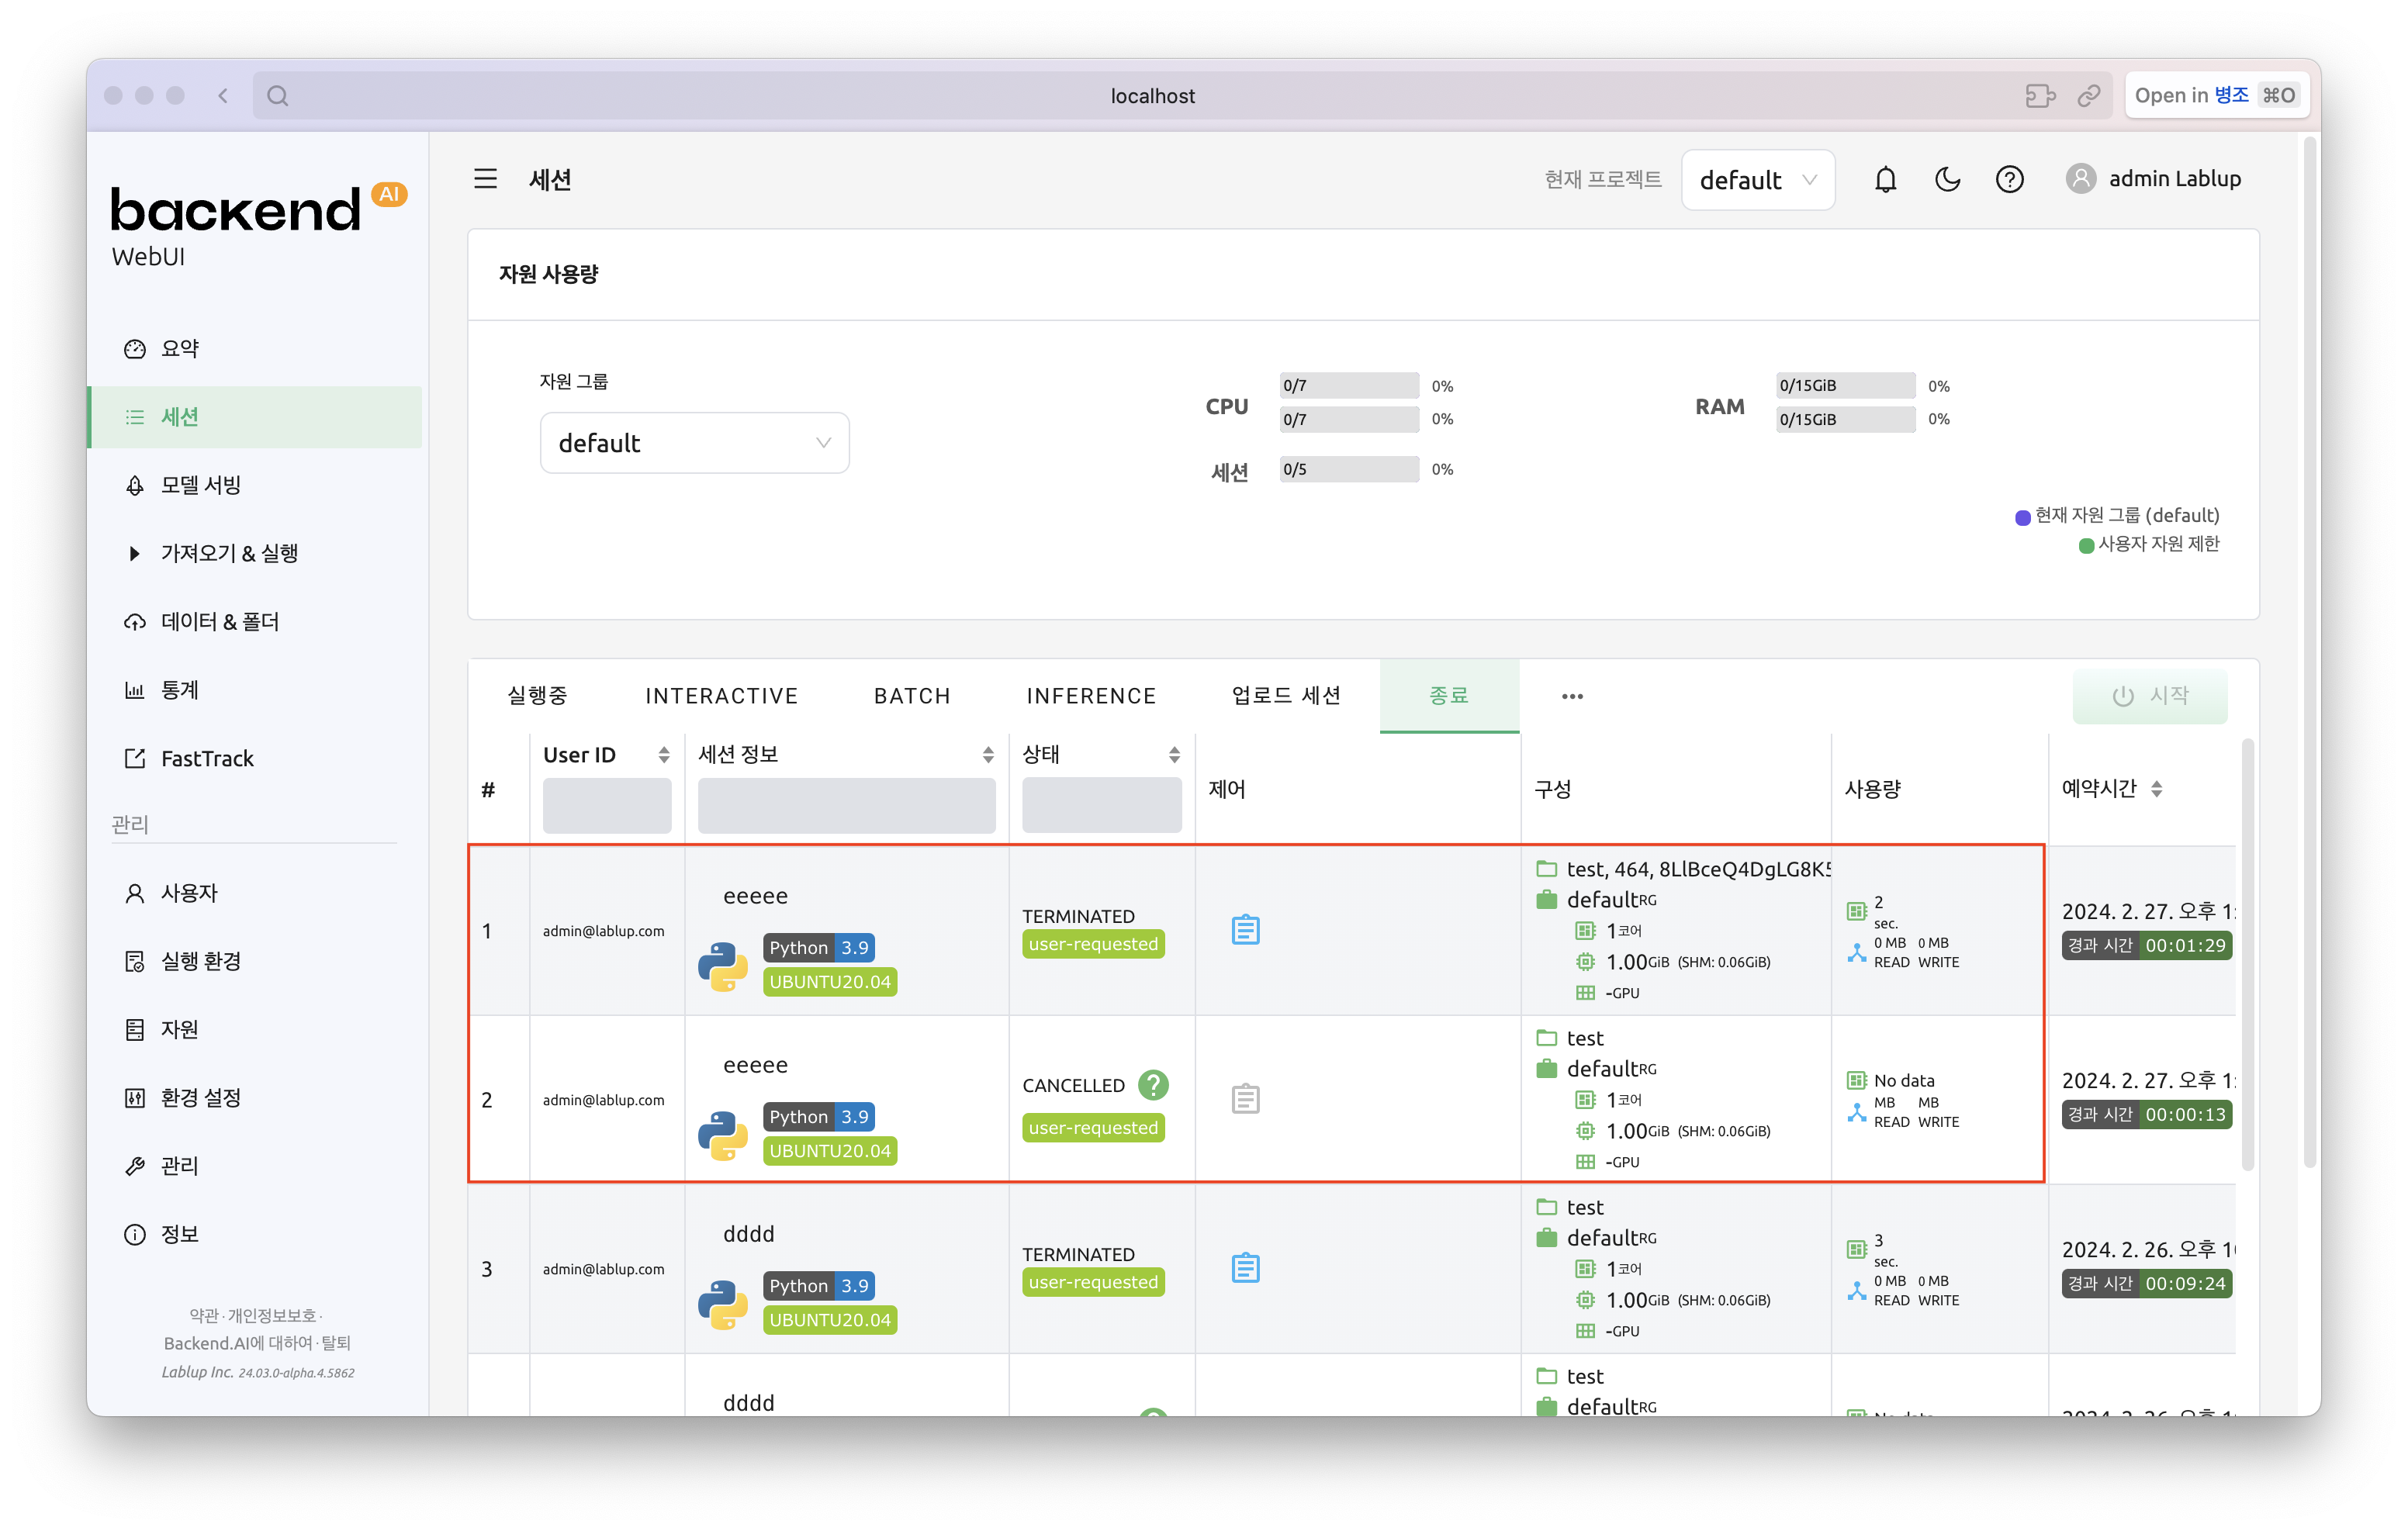The width and height of the screenshot is (2408, 1531).
Task: Click the 세션 usage progress bar
Action: point(1349,469)
